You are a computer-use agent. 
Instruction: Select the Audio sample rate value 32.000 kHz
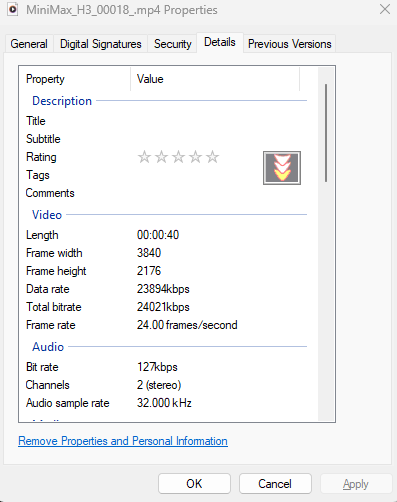tap(164, 403)
